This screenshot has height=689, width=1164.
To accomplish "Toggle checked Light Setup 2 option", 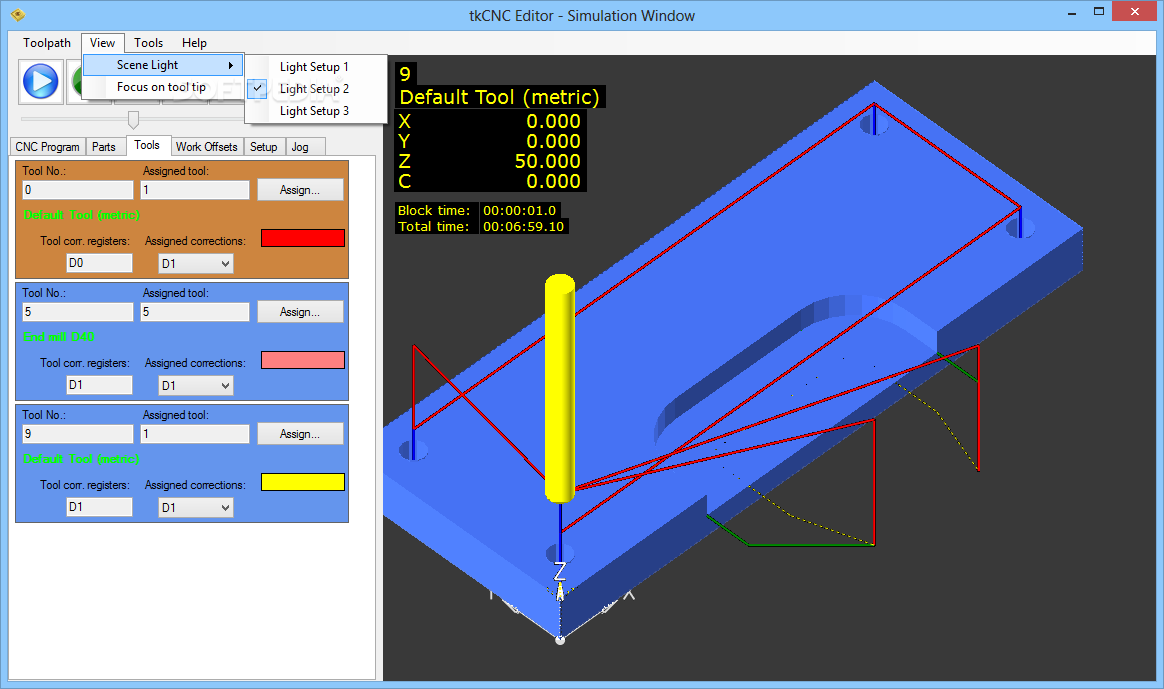I will point(315,89).
